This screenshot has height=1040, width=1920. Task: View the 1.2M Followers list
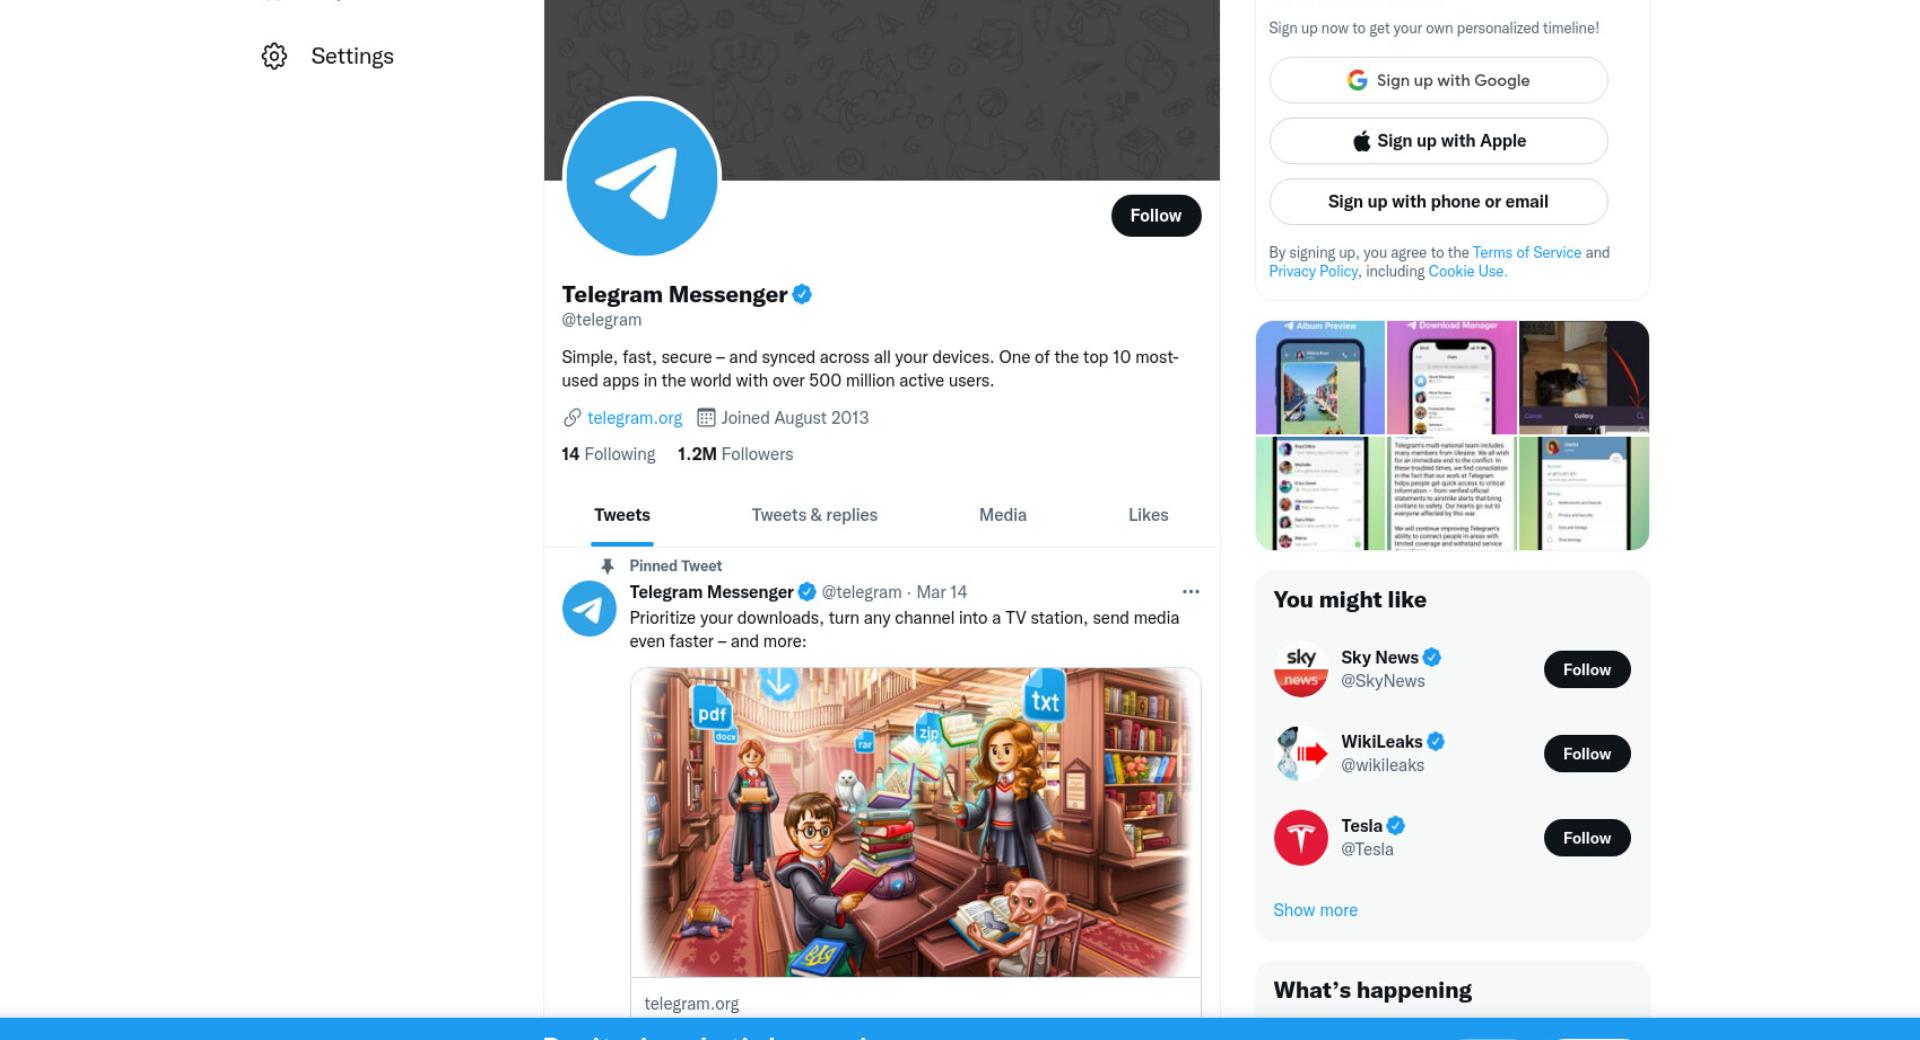coord(735,454)
